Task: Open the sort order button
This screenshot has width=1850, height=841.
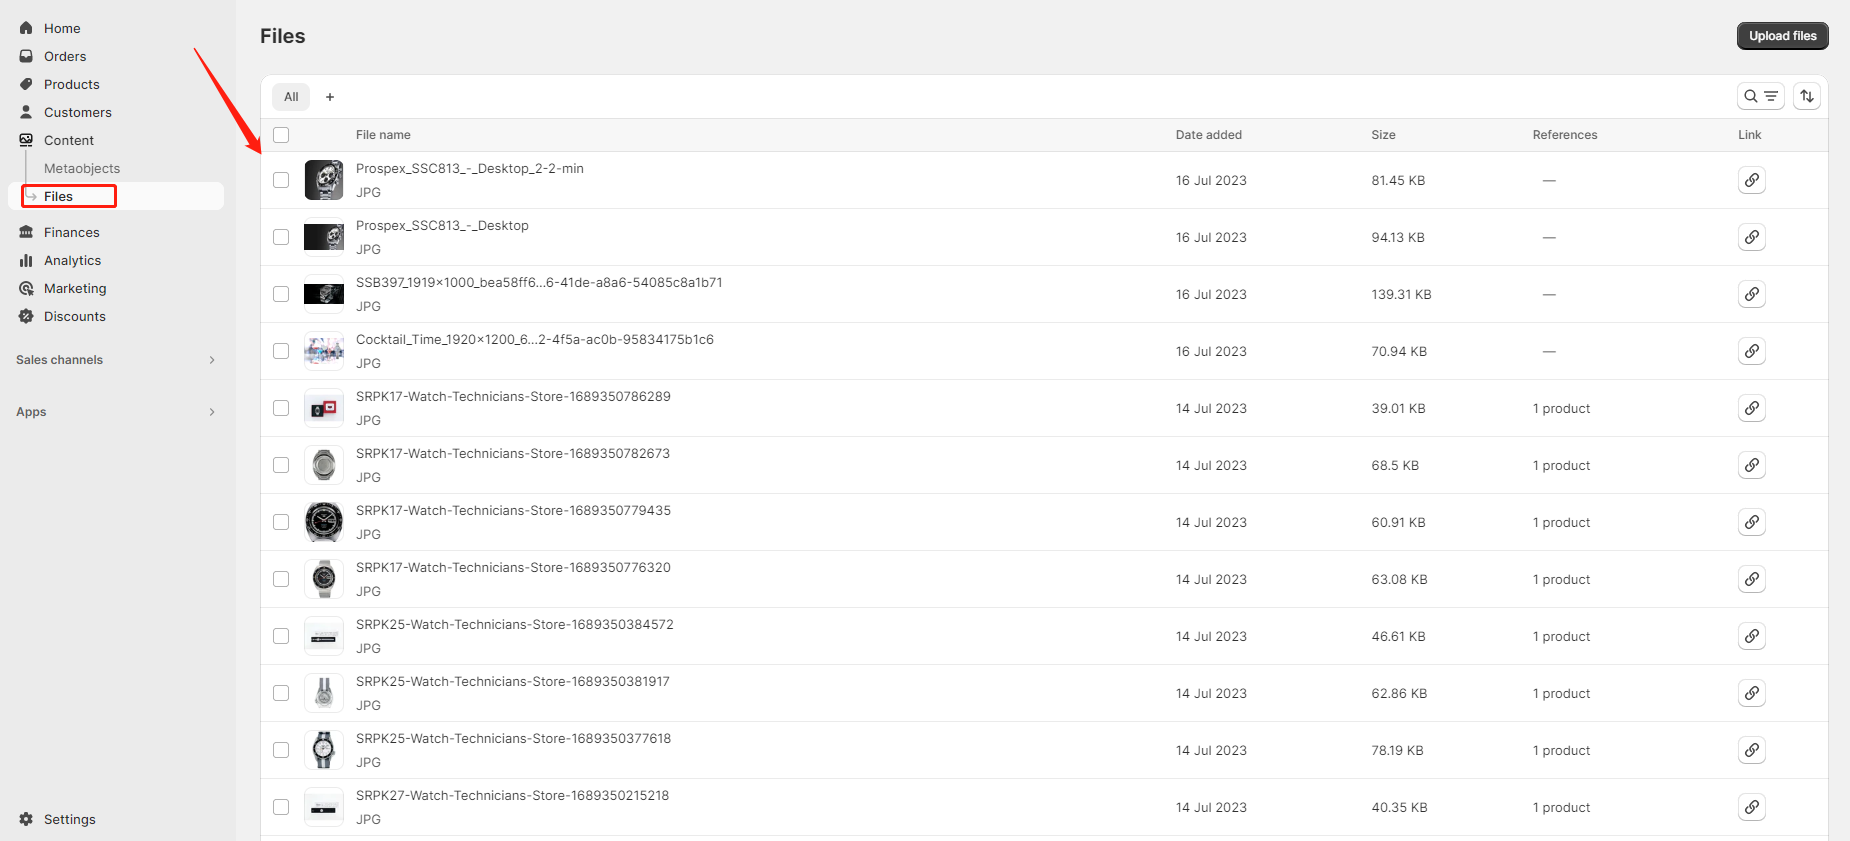Action: (1806, 96)
